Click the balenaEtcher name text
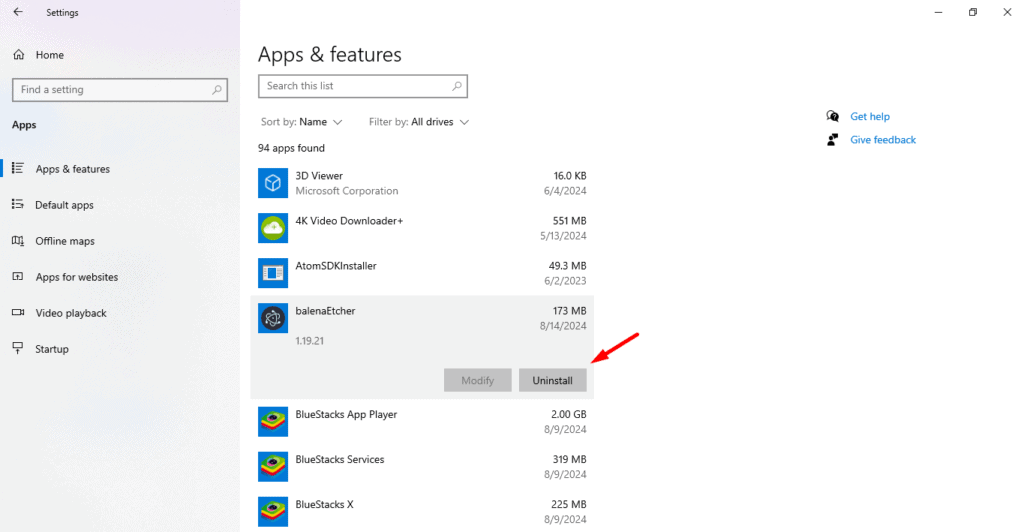Screen dimensions: 1024x532 coord(325,311)
